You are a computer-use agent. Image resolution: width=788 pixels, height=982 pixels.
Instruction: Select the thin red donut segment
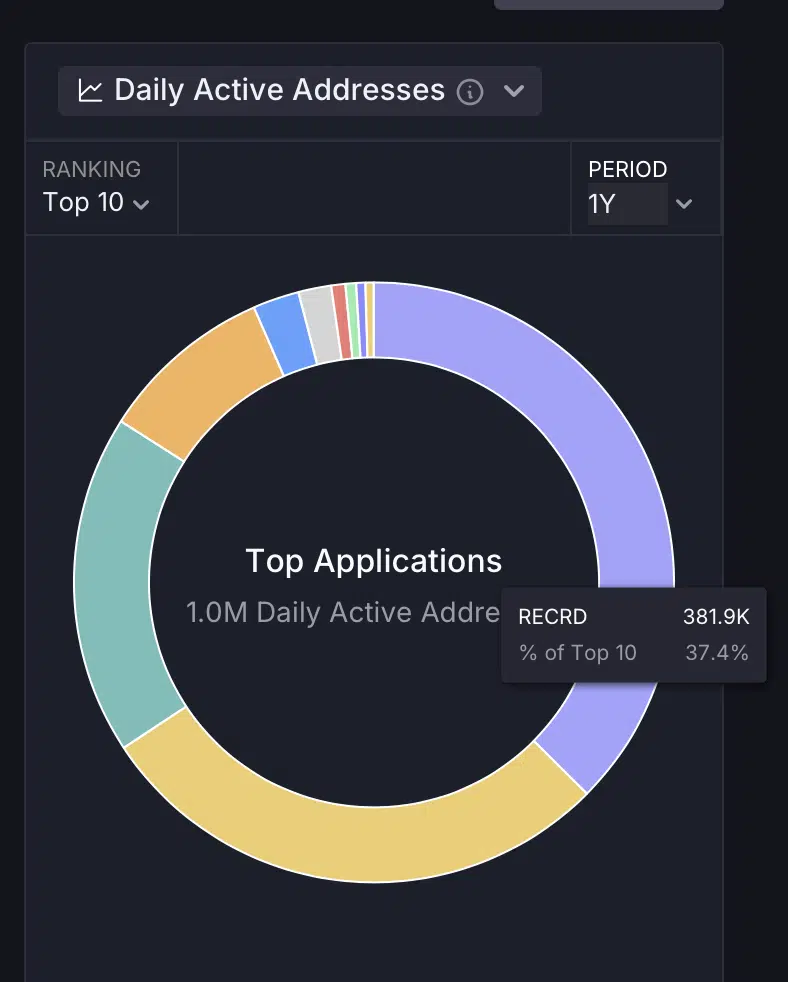[341, 321]
